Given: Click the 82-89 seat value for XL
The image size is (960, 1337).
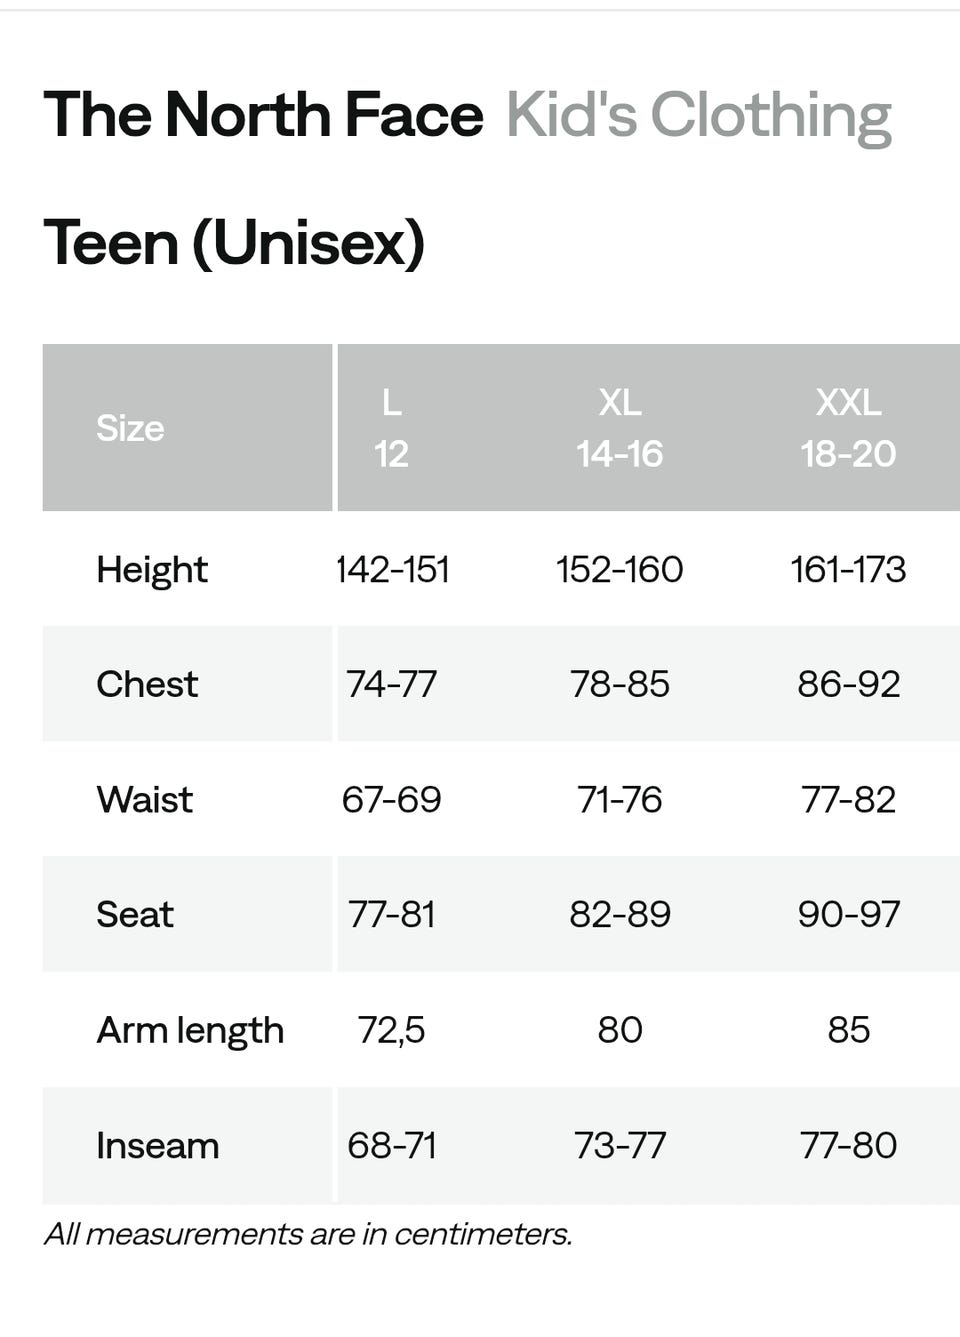Looking at the screenshot, I should [x=619, y=914].
